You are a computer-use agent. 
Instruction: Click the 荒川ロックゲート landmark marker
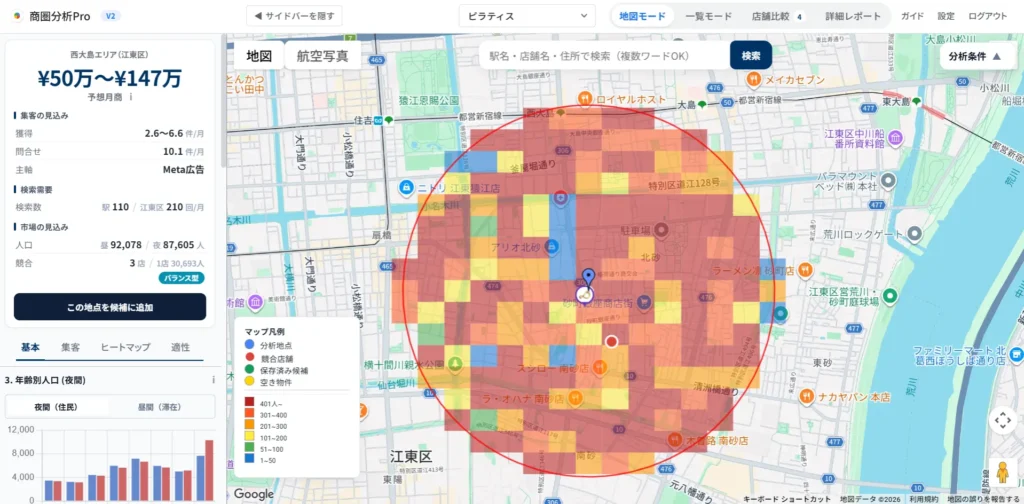tap(915, 233)
